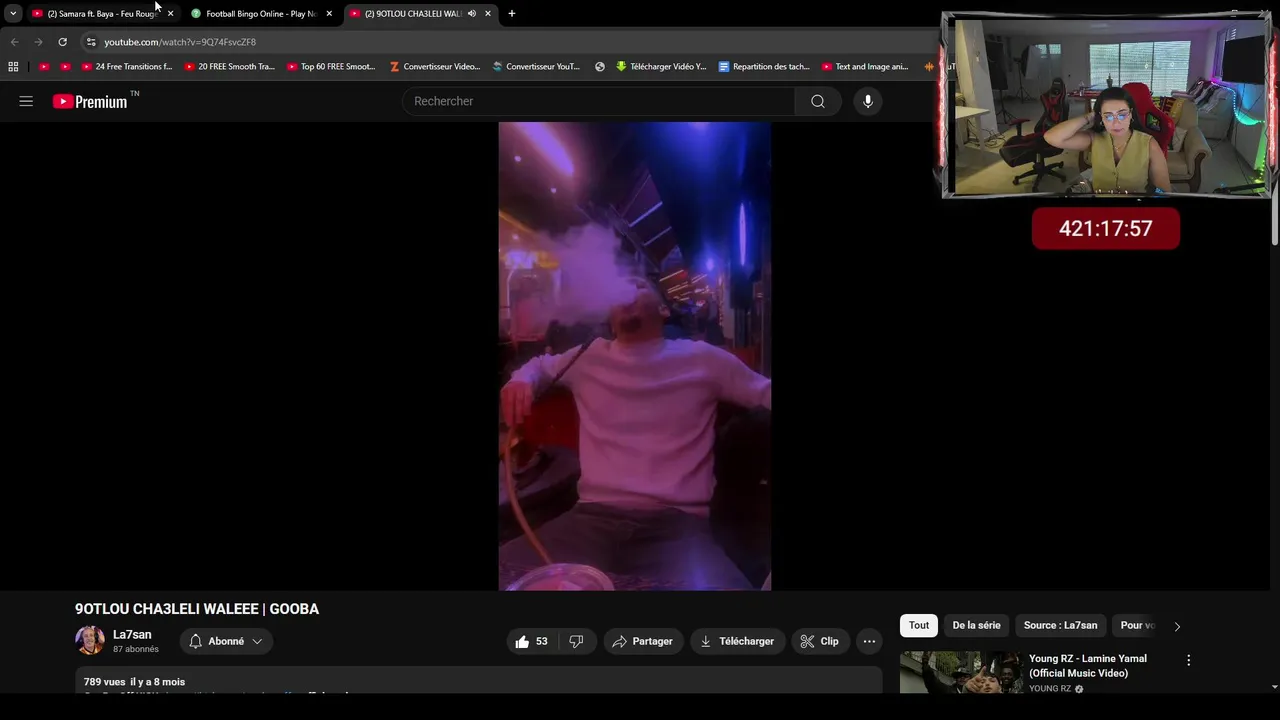1280x720 pixels.
Task: Mute the 9OTLOU tab audio speaker icon
Action: point(471,14)
